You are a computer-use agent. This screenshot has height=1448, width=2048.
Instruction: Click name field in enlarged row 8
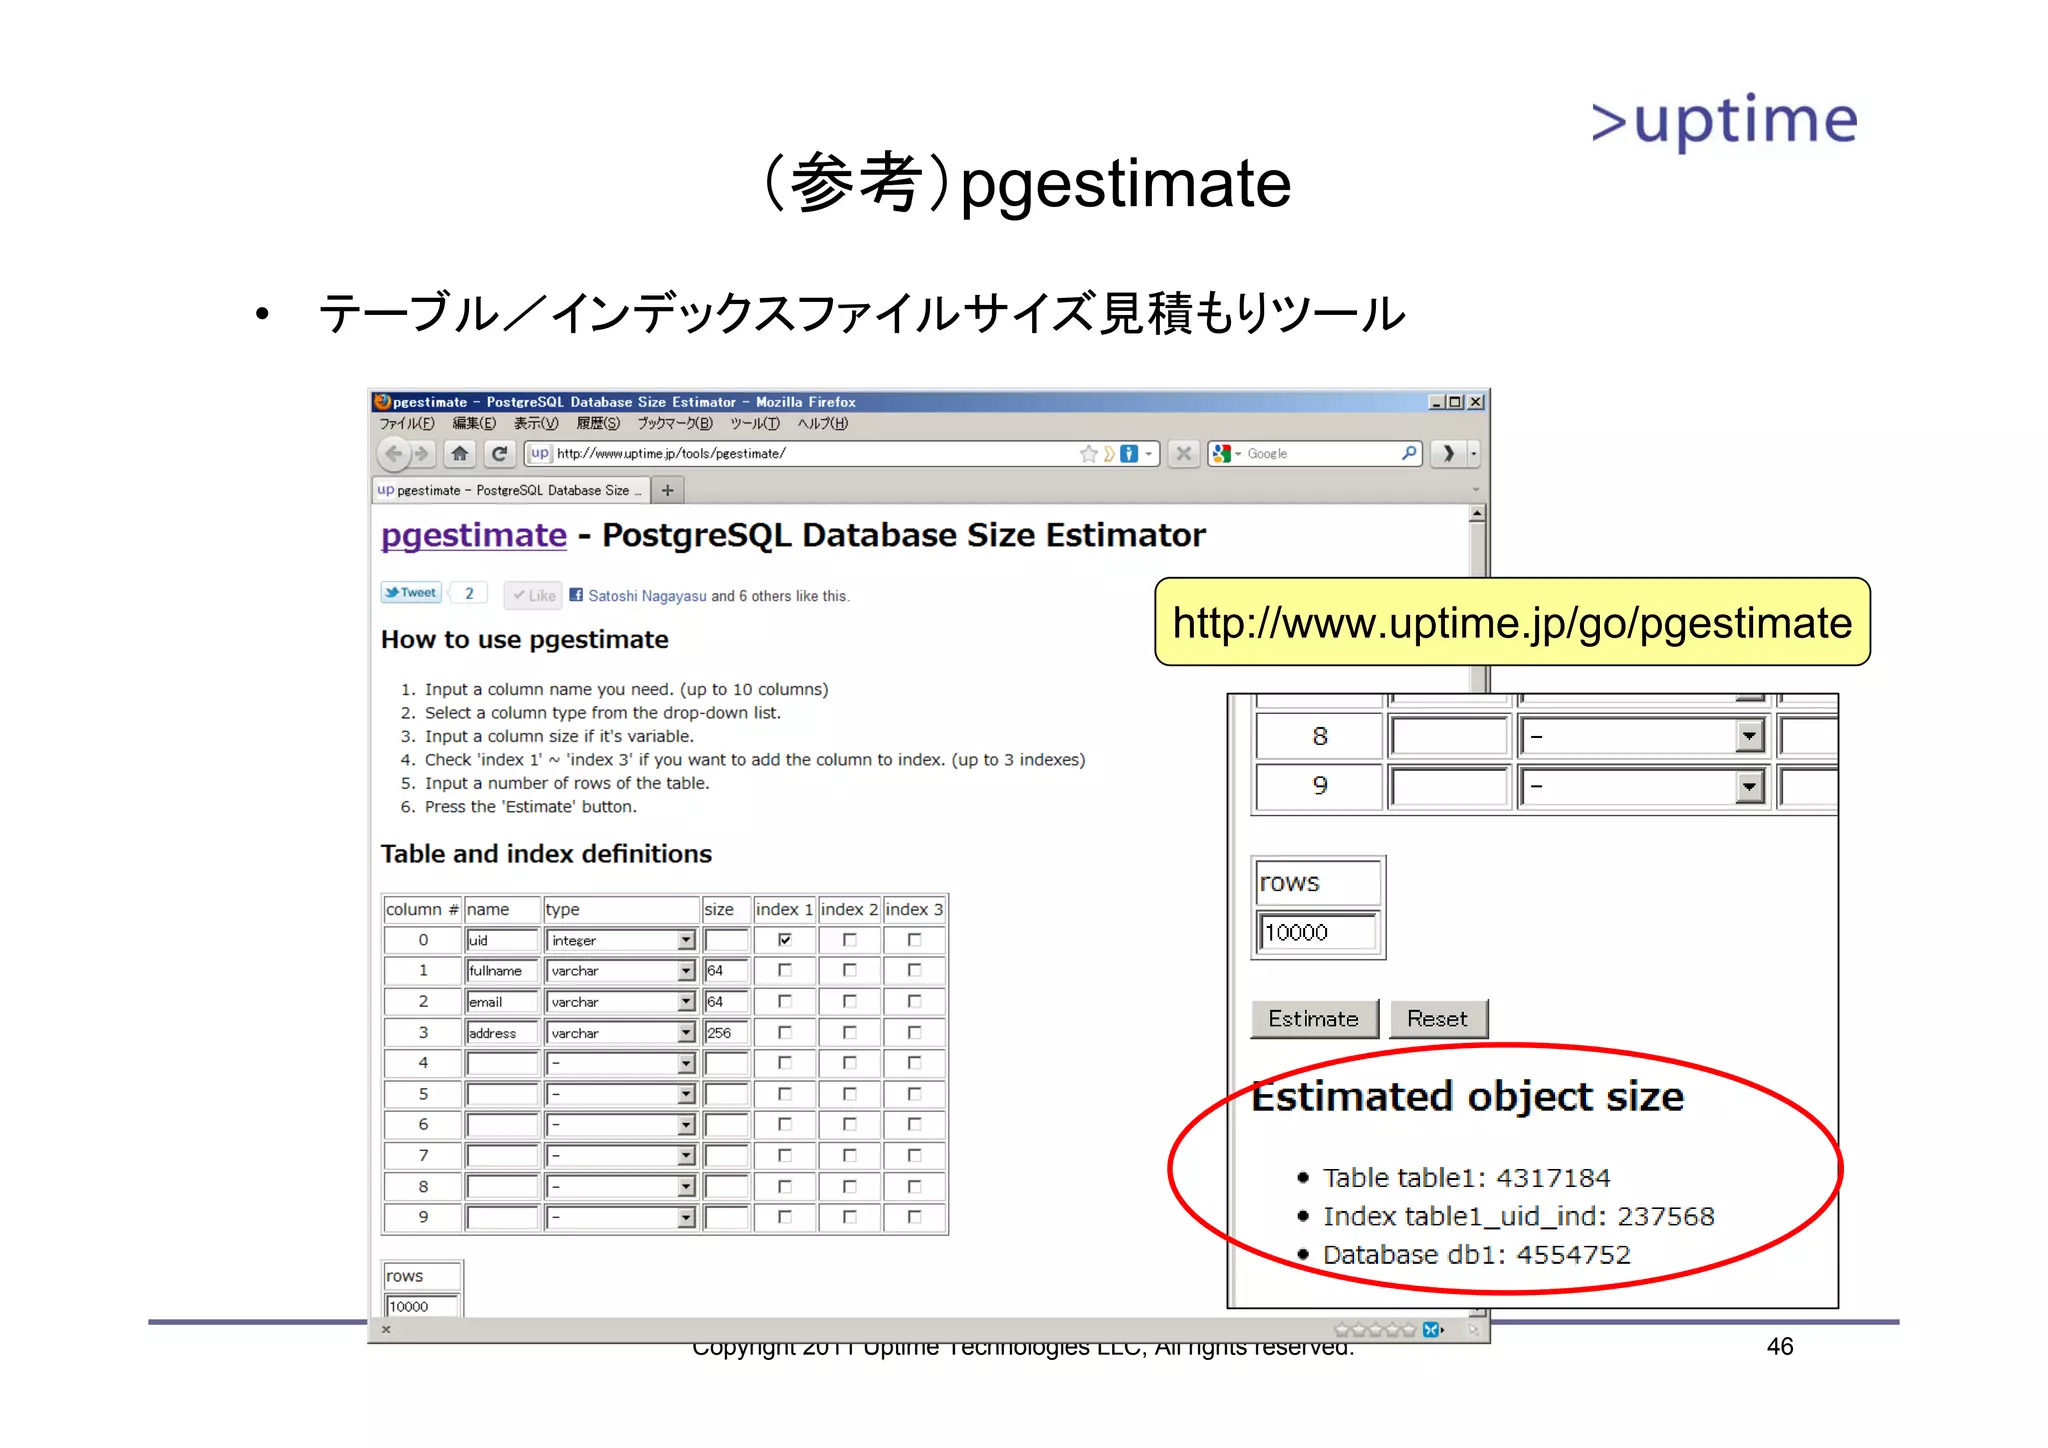click(x=1450, y=737)
